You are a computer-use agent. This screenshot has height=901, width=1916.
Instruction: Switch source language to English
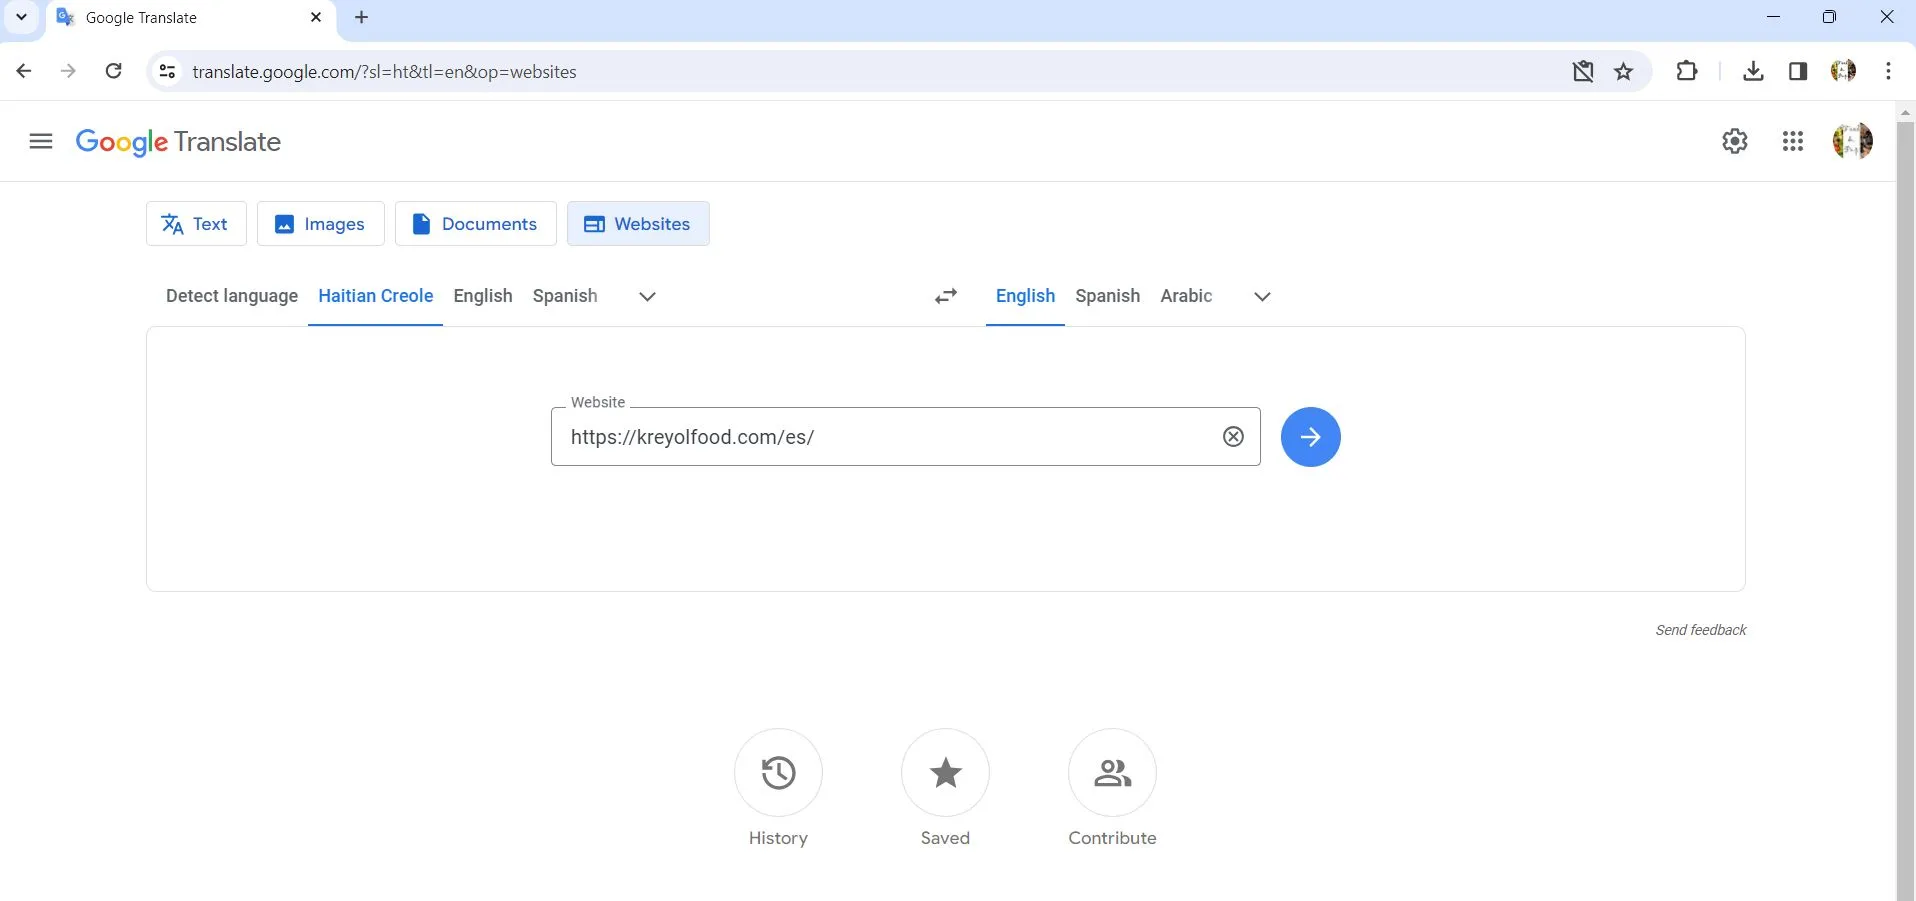tap(483, 296)
